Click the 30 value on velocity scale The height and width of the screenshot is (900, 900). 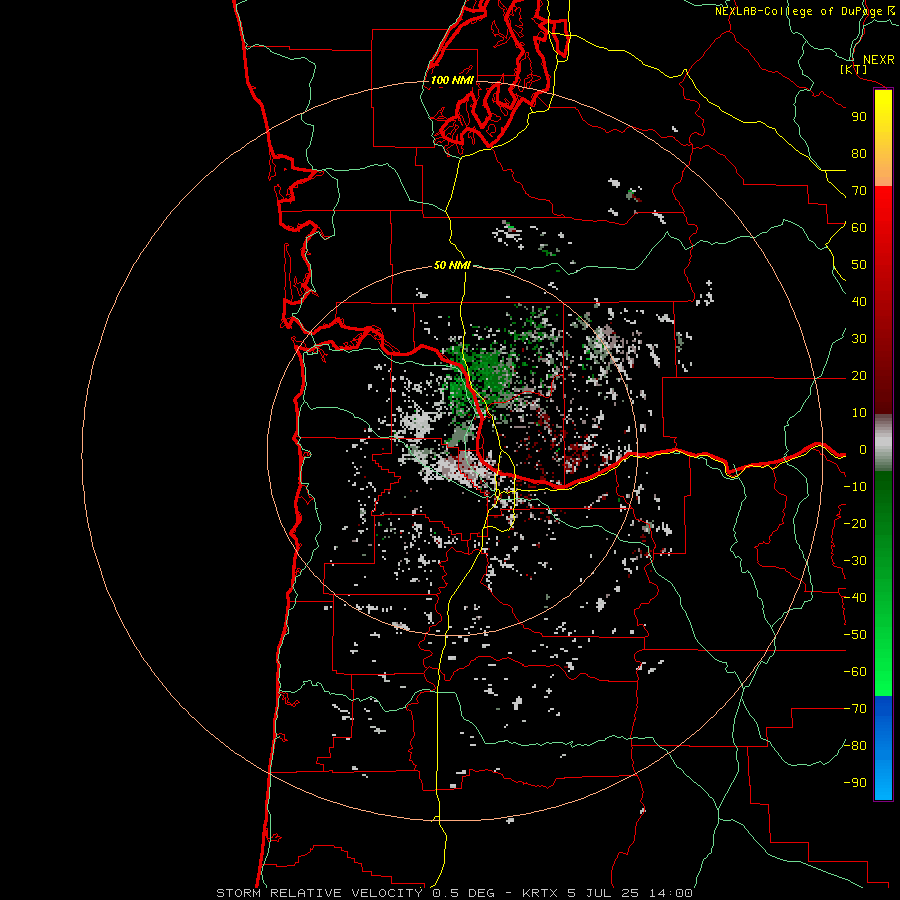coord(859,339)
